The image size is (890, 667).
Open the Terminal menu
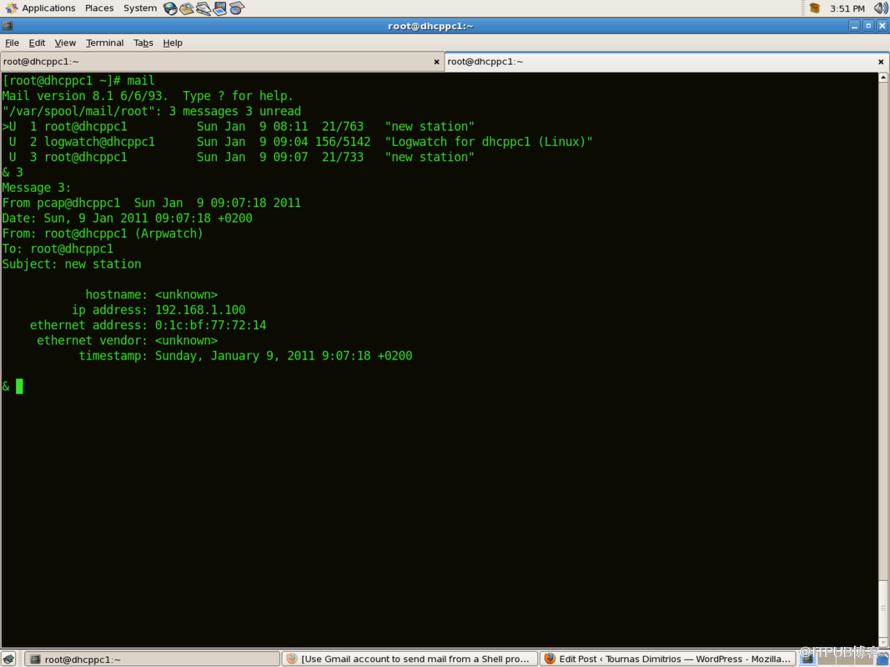pos(105,43)
